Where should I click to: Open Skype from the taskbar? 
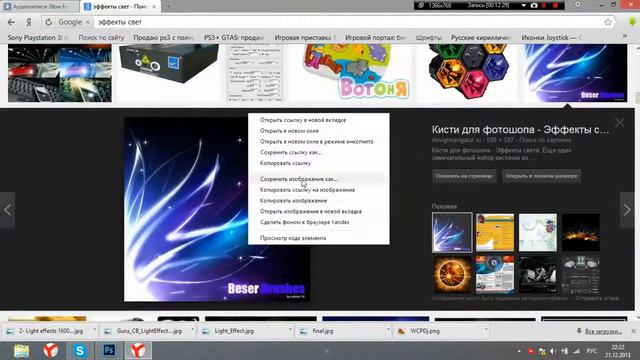(x=80, y=351)
